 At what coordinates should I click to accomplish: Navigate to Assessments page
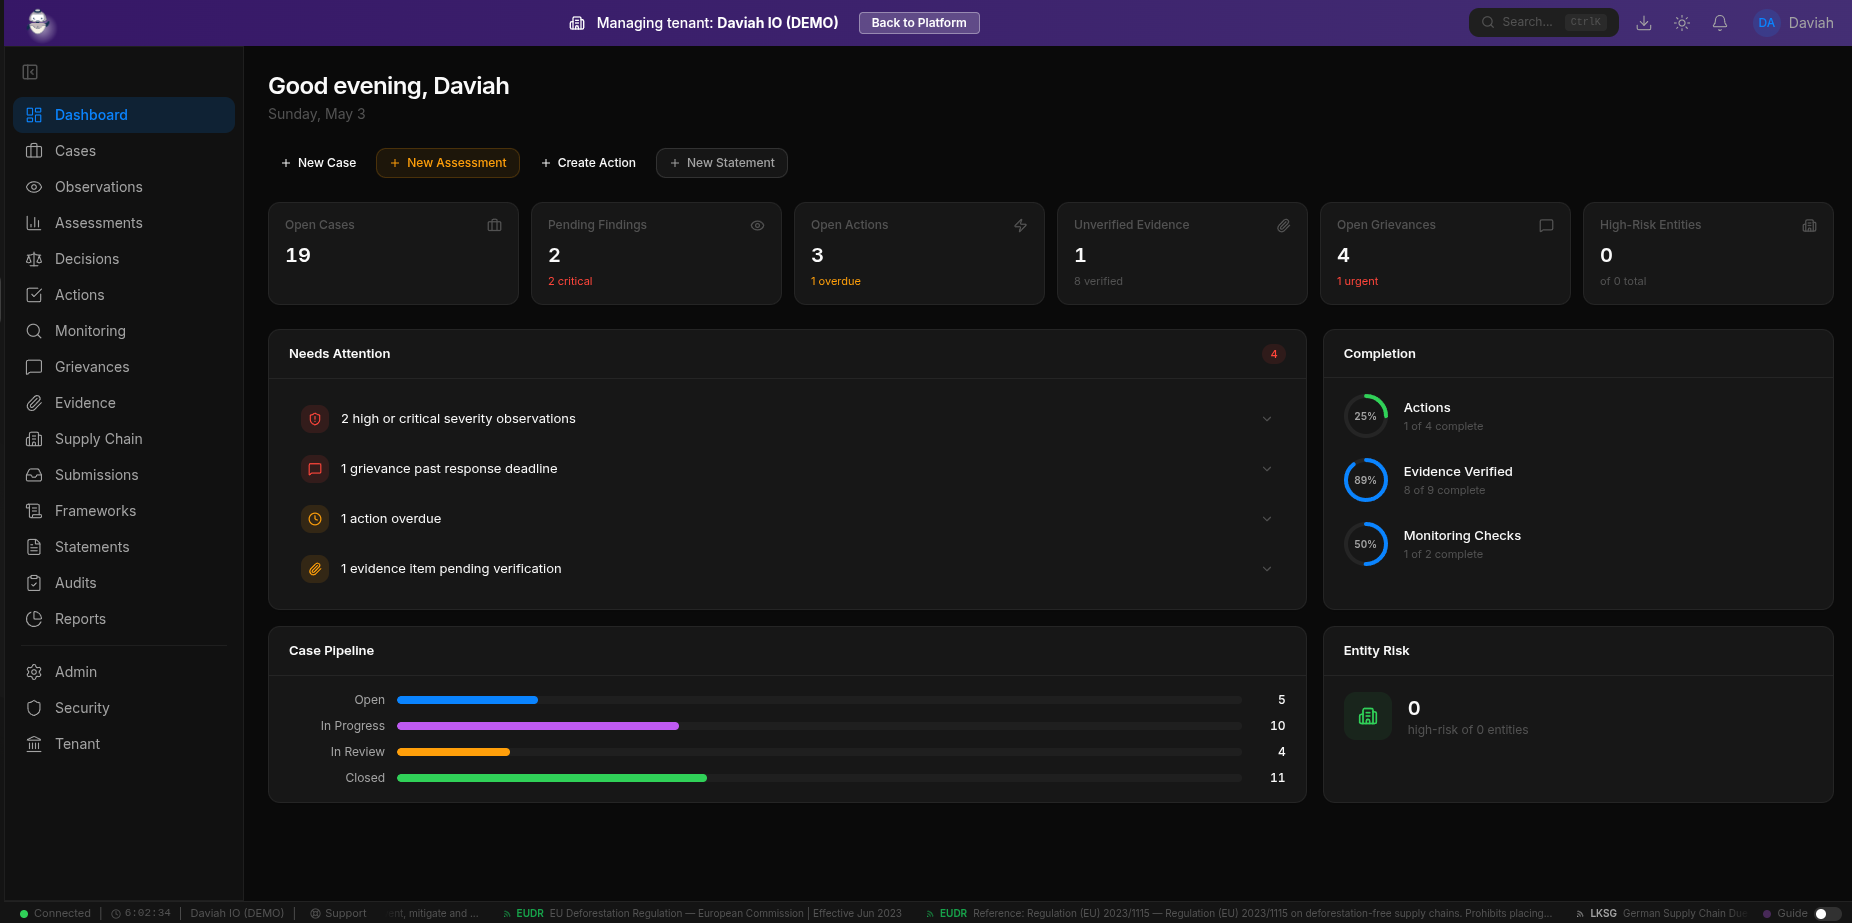point(124,223)
